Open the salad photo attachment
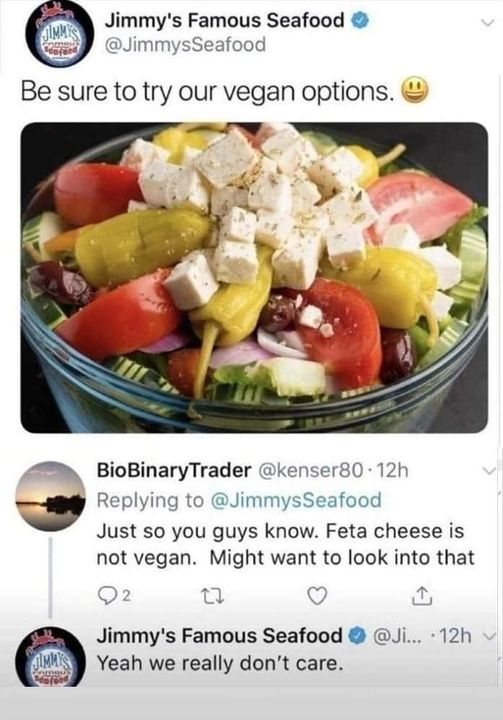This screenshot has height=720, width=503. (x=254, y=277)
